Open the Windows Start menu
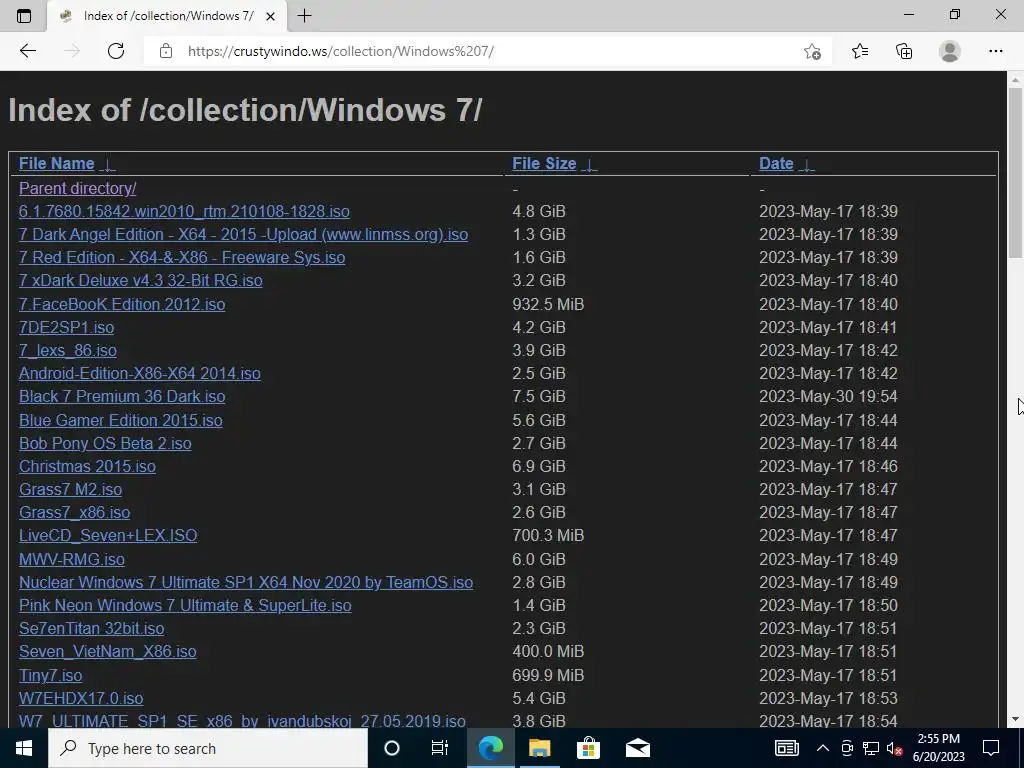This screenshot has height=768, width=1024. coord(24,748)
